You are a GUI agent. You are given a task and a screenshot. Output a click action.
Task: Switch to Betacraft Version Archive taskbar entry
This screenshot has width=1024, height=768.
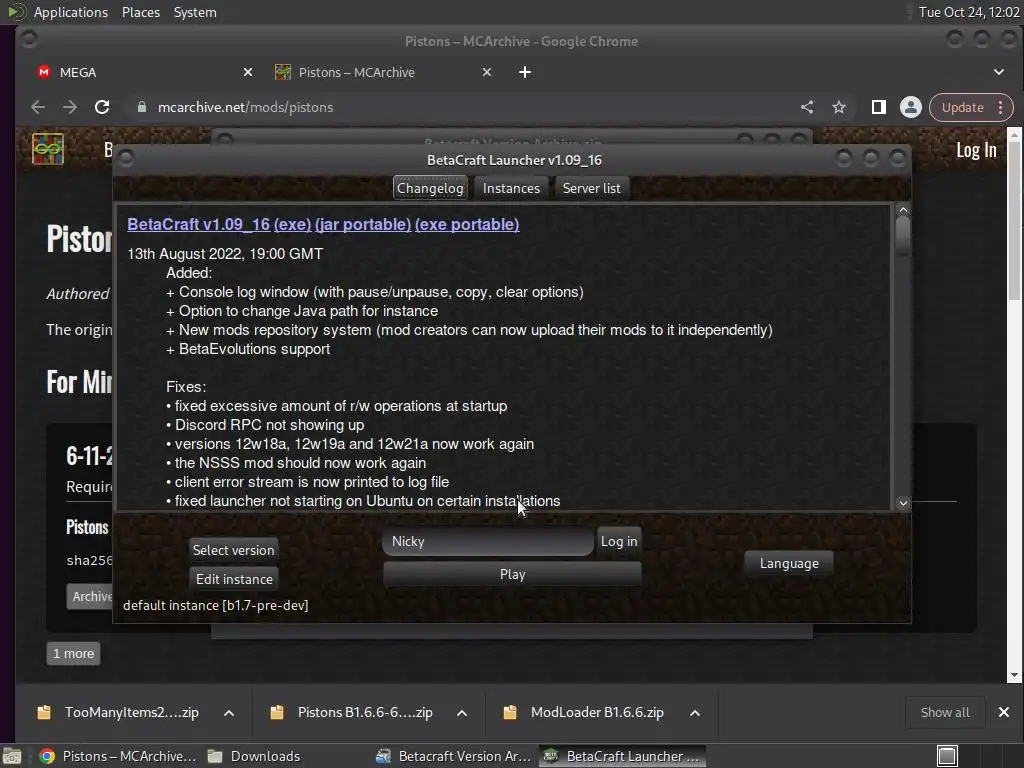(455, 756)
